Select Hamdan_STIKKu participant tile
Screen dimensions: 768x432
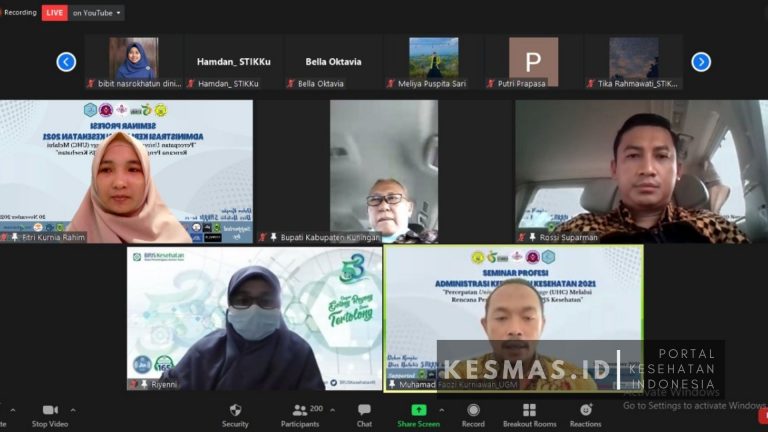234,62
